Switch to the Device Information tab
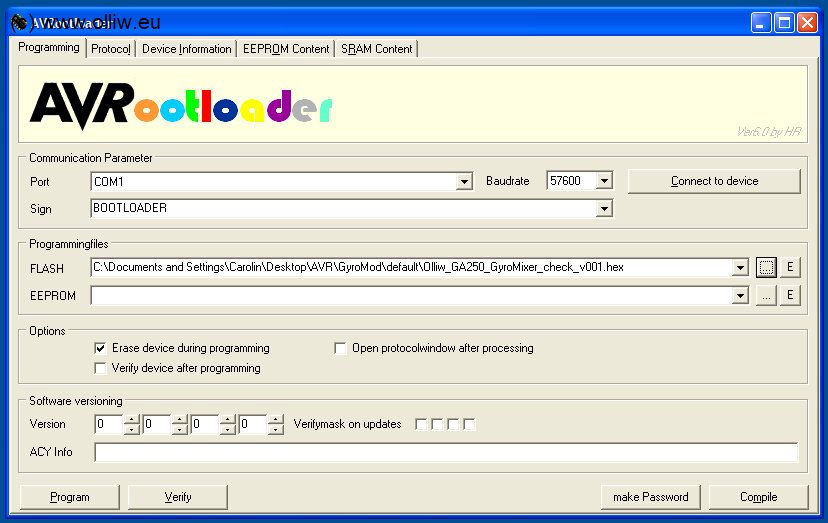The image size is (828, 523). [x=187, y=49]
